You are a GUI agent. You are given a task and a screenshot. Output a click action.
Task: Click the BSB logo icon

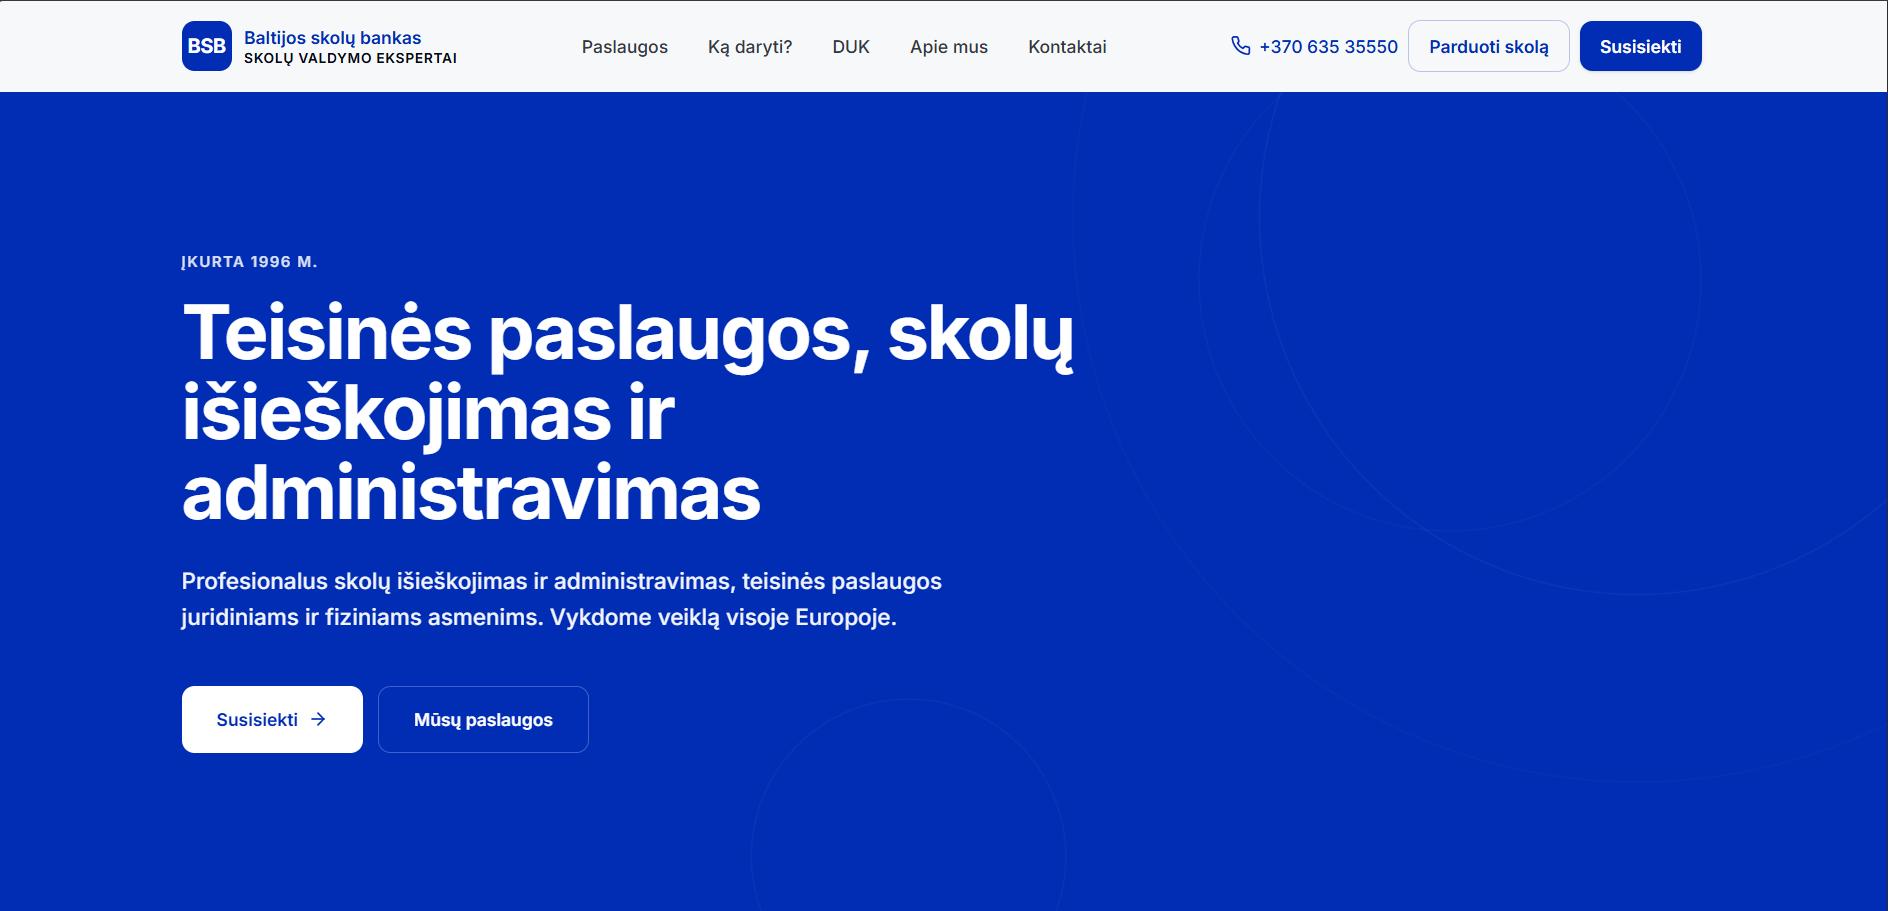(x=207, y=46)
